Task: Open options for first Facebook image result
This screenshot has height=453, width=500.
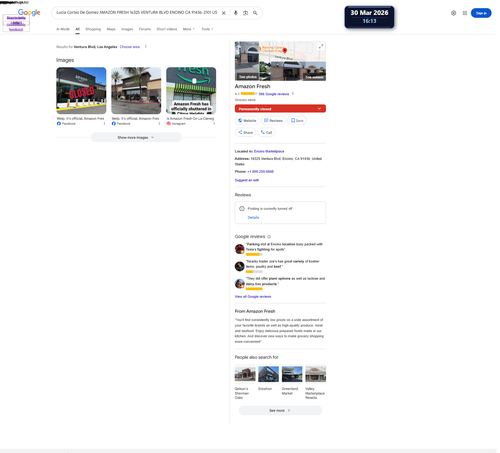Action: point(104,124)
